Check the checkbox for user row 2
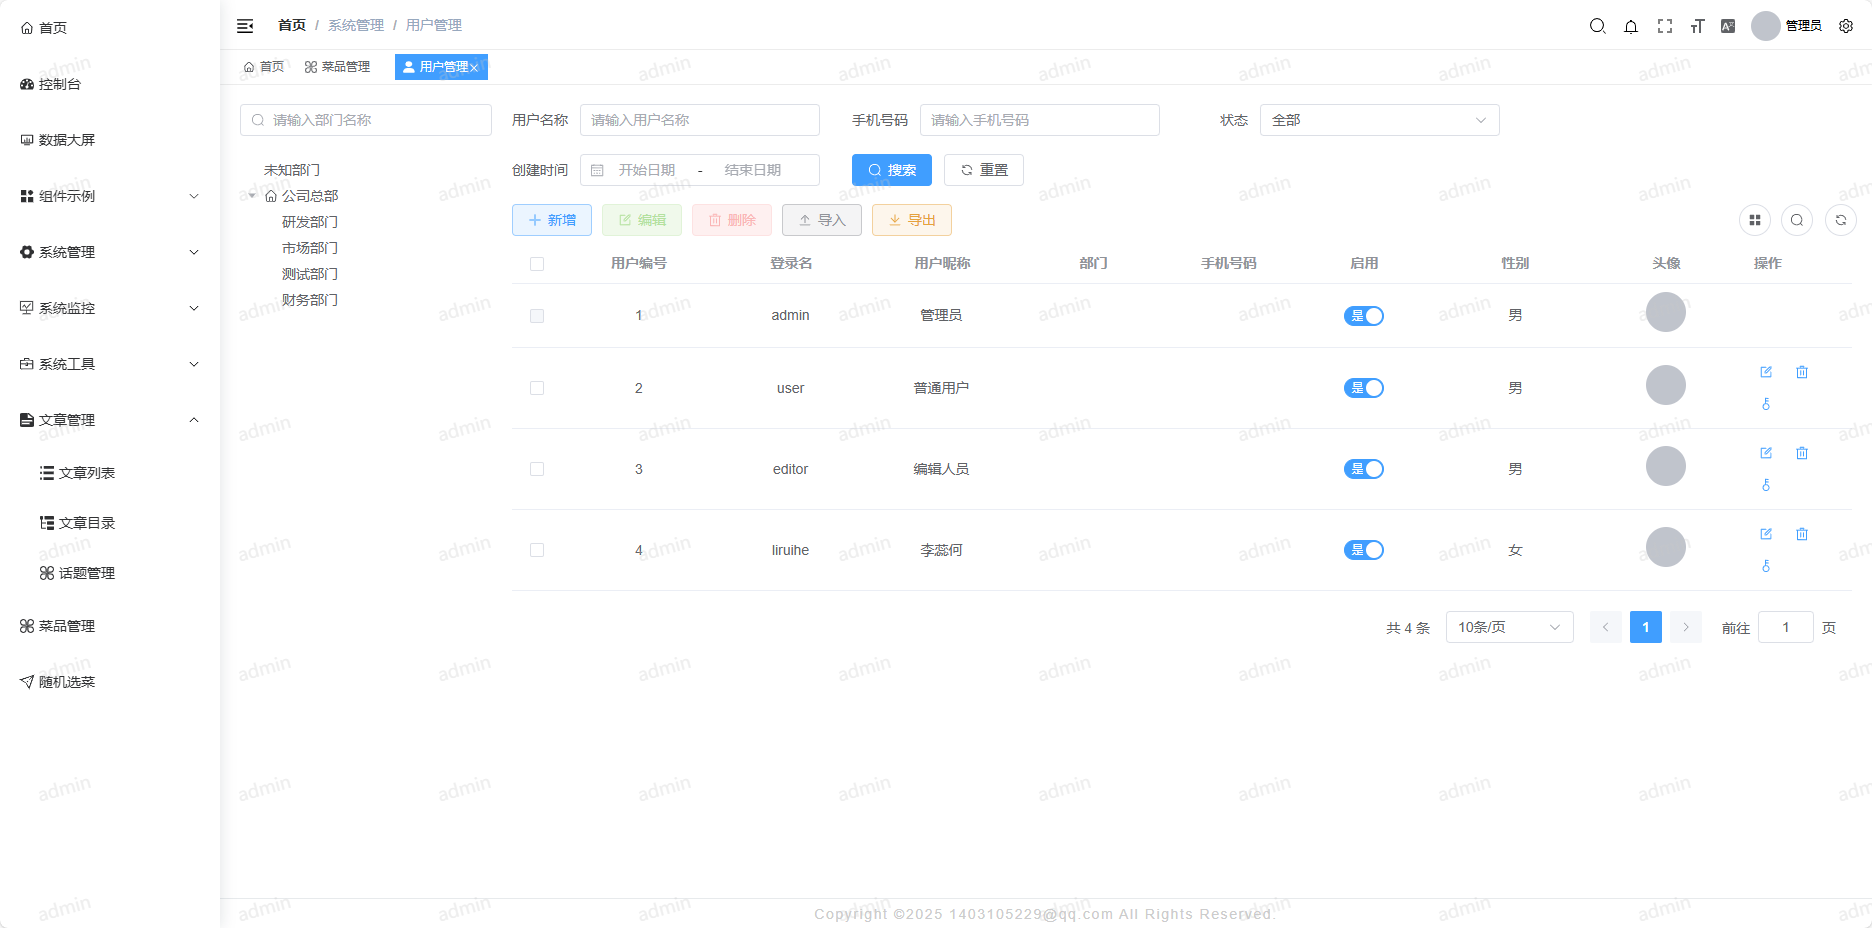 pos(537,388)
